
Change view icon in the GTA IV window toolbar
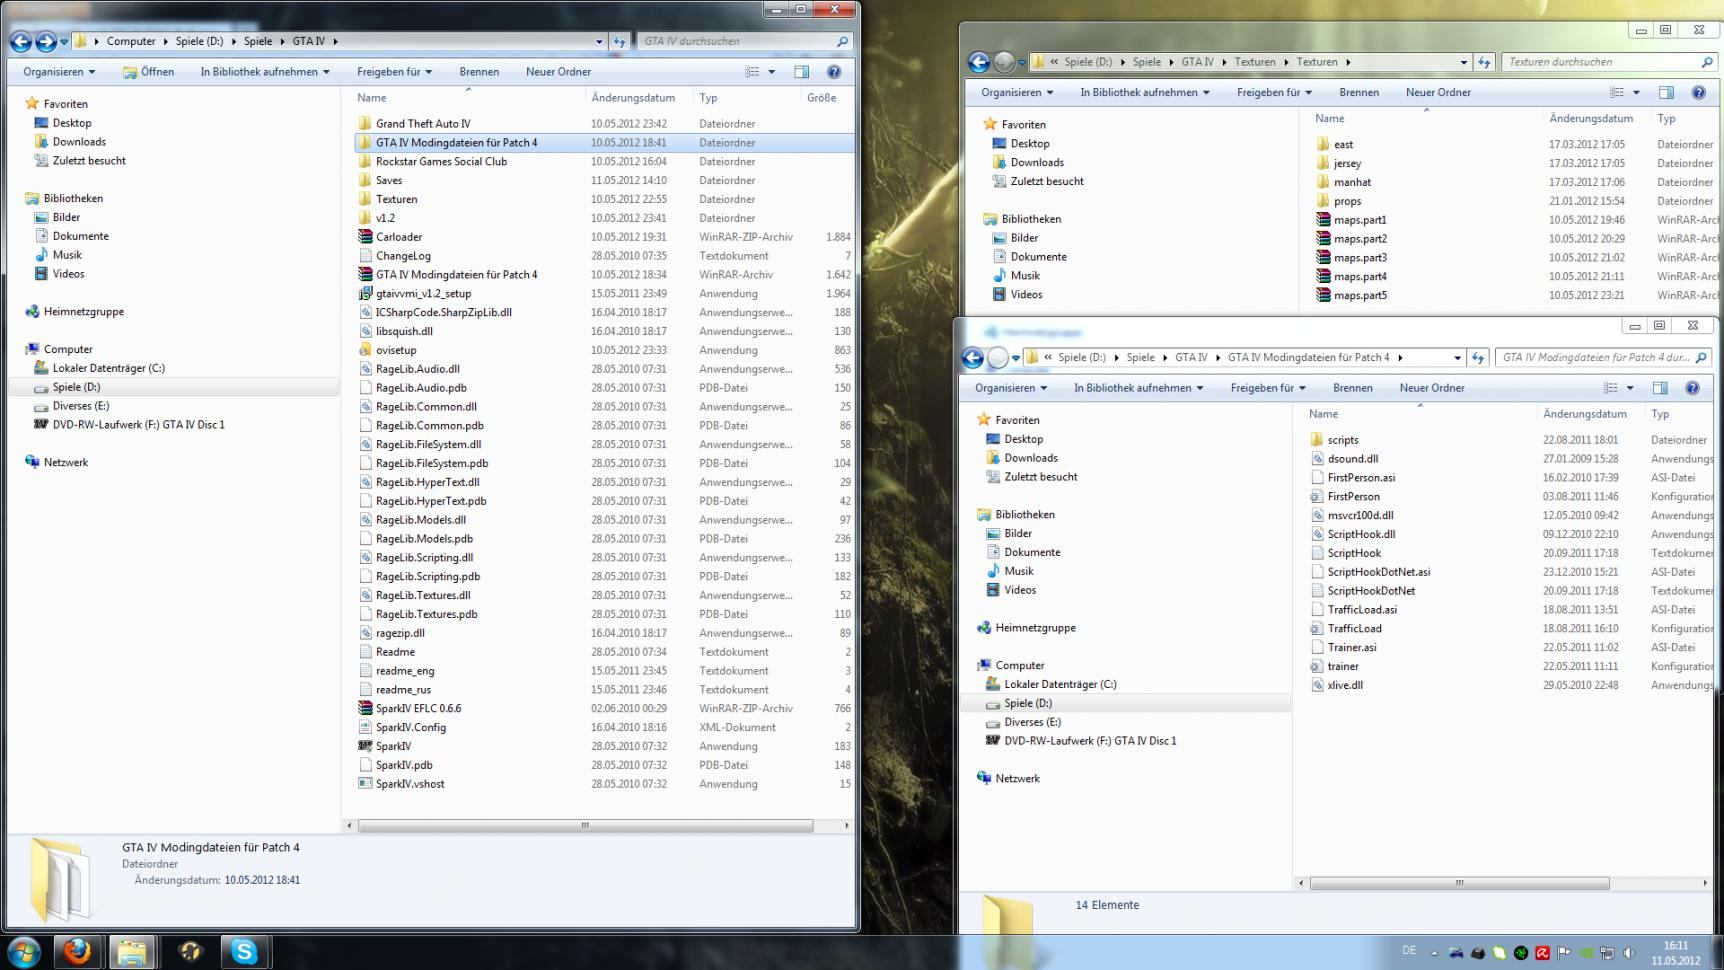752,72
